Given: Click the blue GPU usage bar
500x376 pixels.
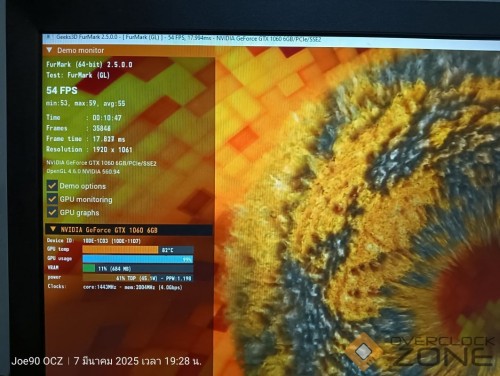Looking at the screenshot, I should click(x=138, y=259).
